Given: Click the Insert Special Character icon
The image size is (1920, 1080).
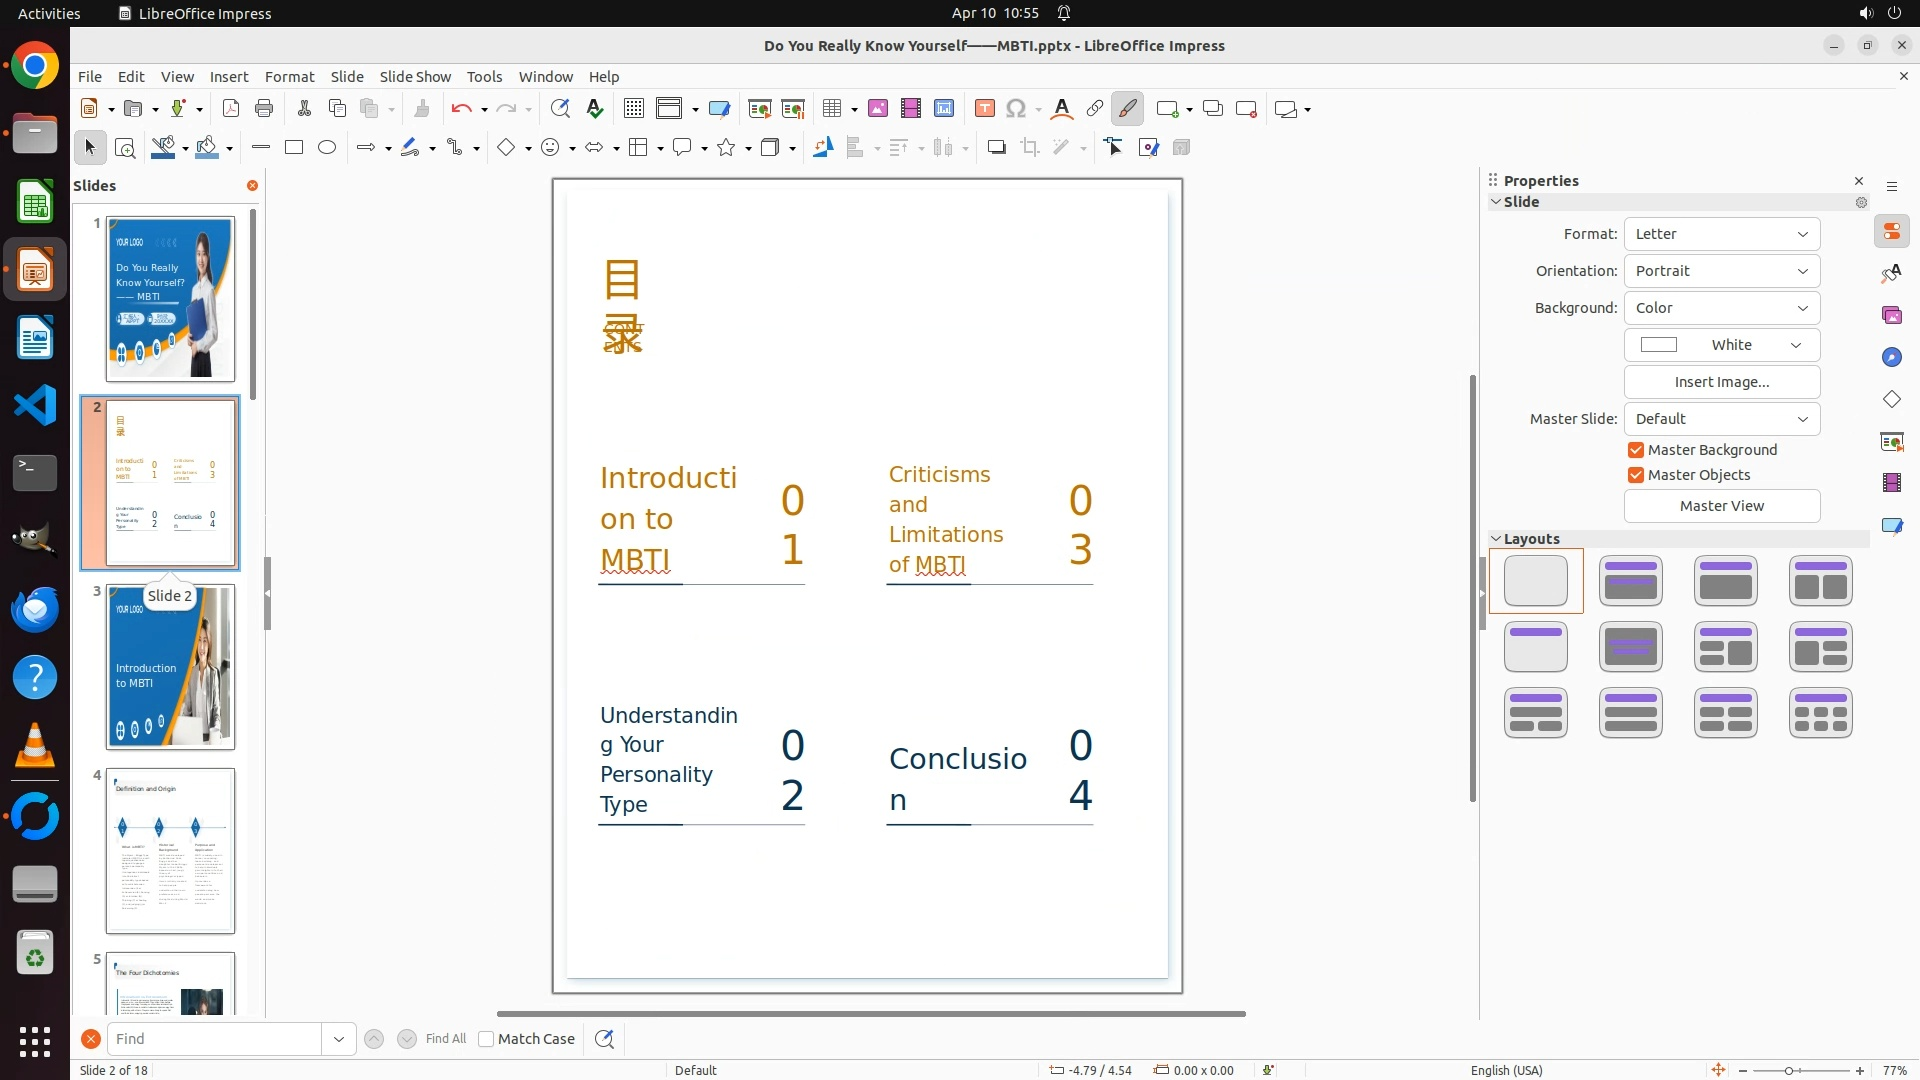Looking at the screenshot, I should 1016,109.
